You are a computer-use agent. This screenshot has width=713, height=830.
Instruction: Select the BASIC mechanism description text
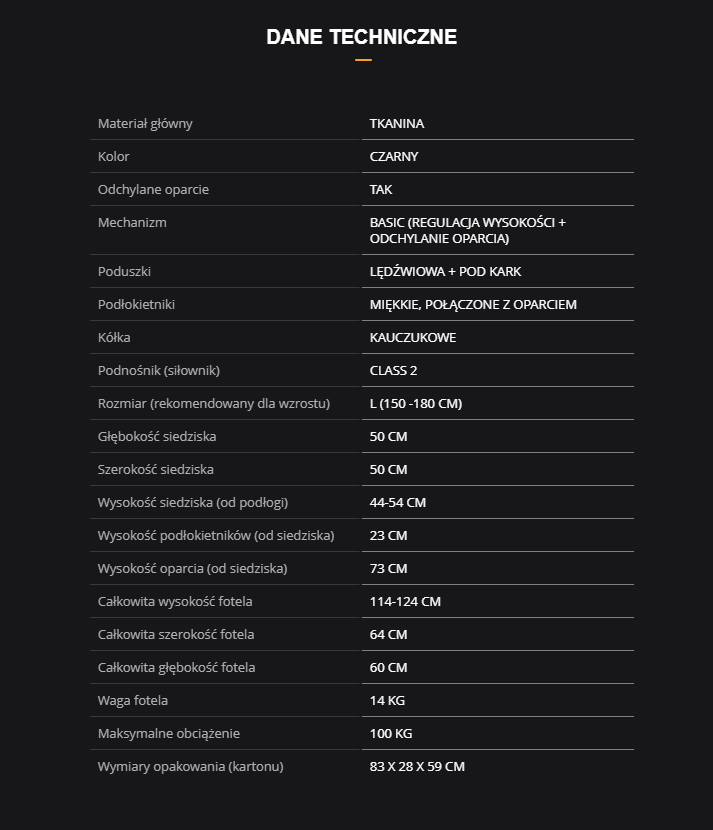pos(467,230)
